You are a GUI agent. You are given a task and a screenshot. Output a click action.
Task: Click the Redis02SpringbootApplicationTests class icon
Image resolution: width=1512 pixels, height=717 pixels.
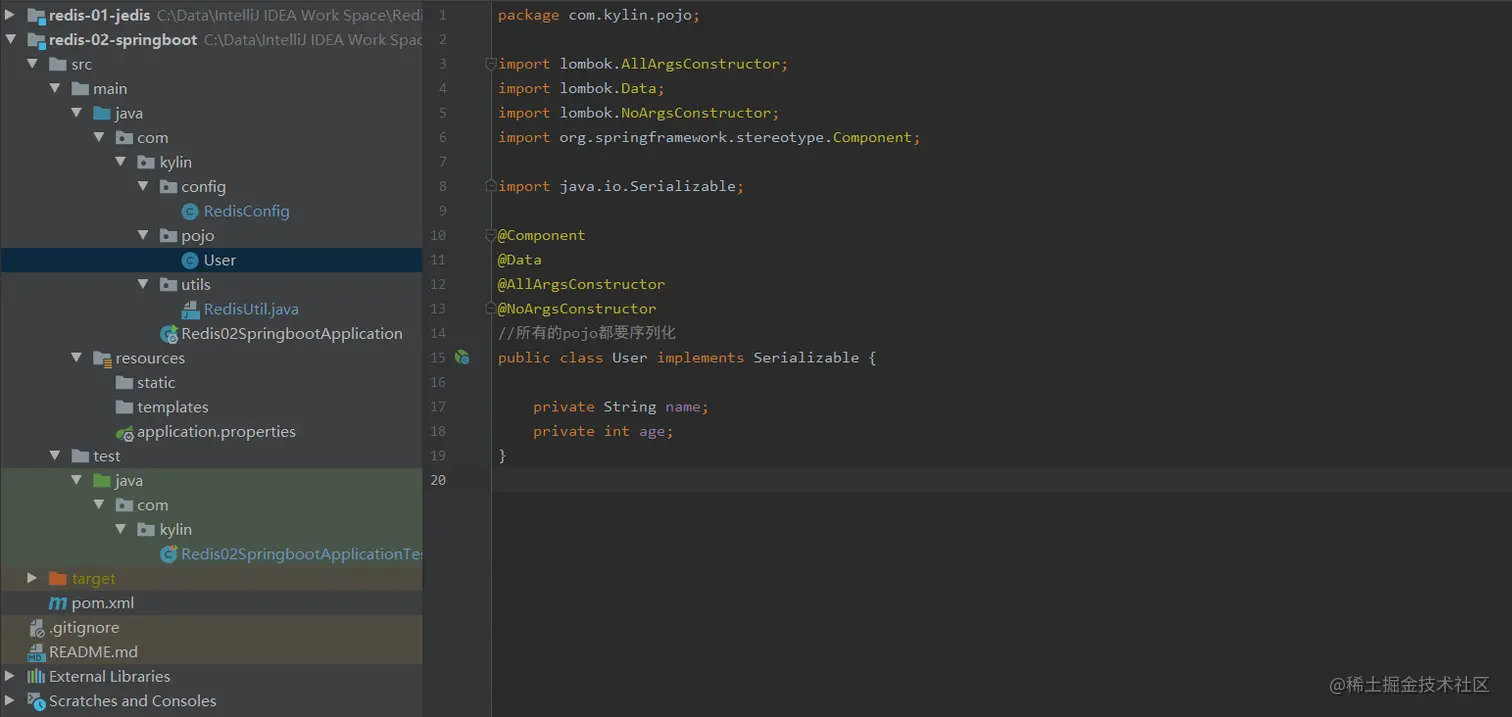(x=169, y=554)
